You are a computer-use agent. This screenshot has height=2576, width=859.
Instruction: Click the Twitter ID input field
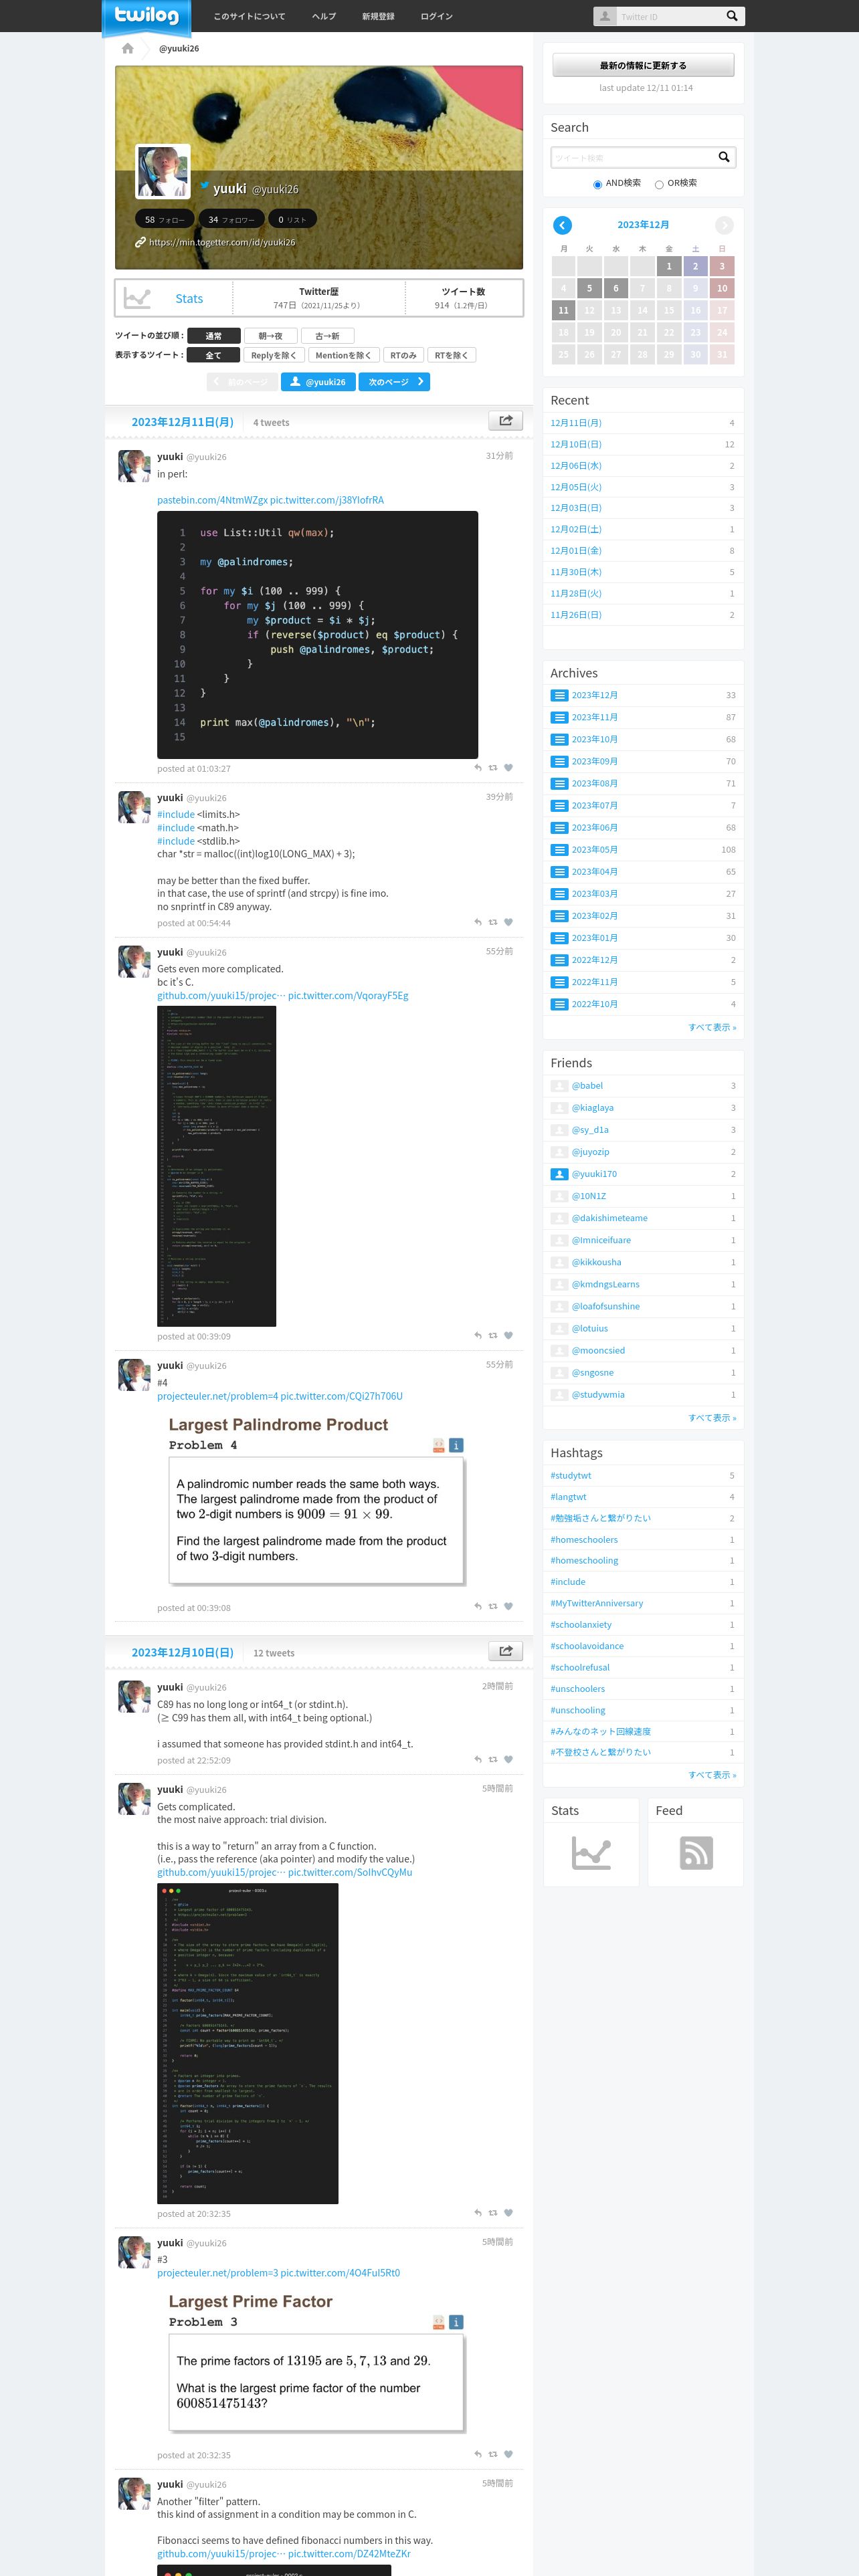point(669,16)
